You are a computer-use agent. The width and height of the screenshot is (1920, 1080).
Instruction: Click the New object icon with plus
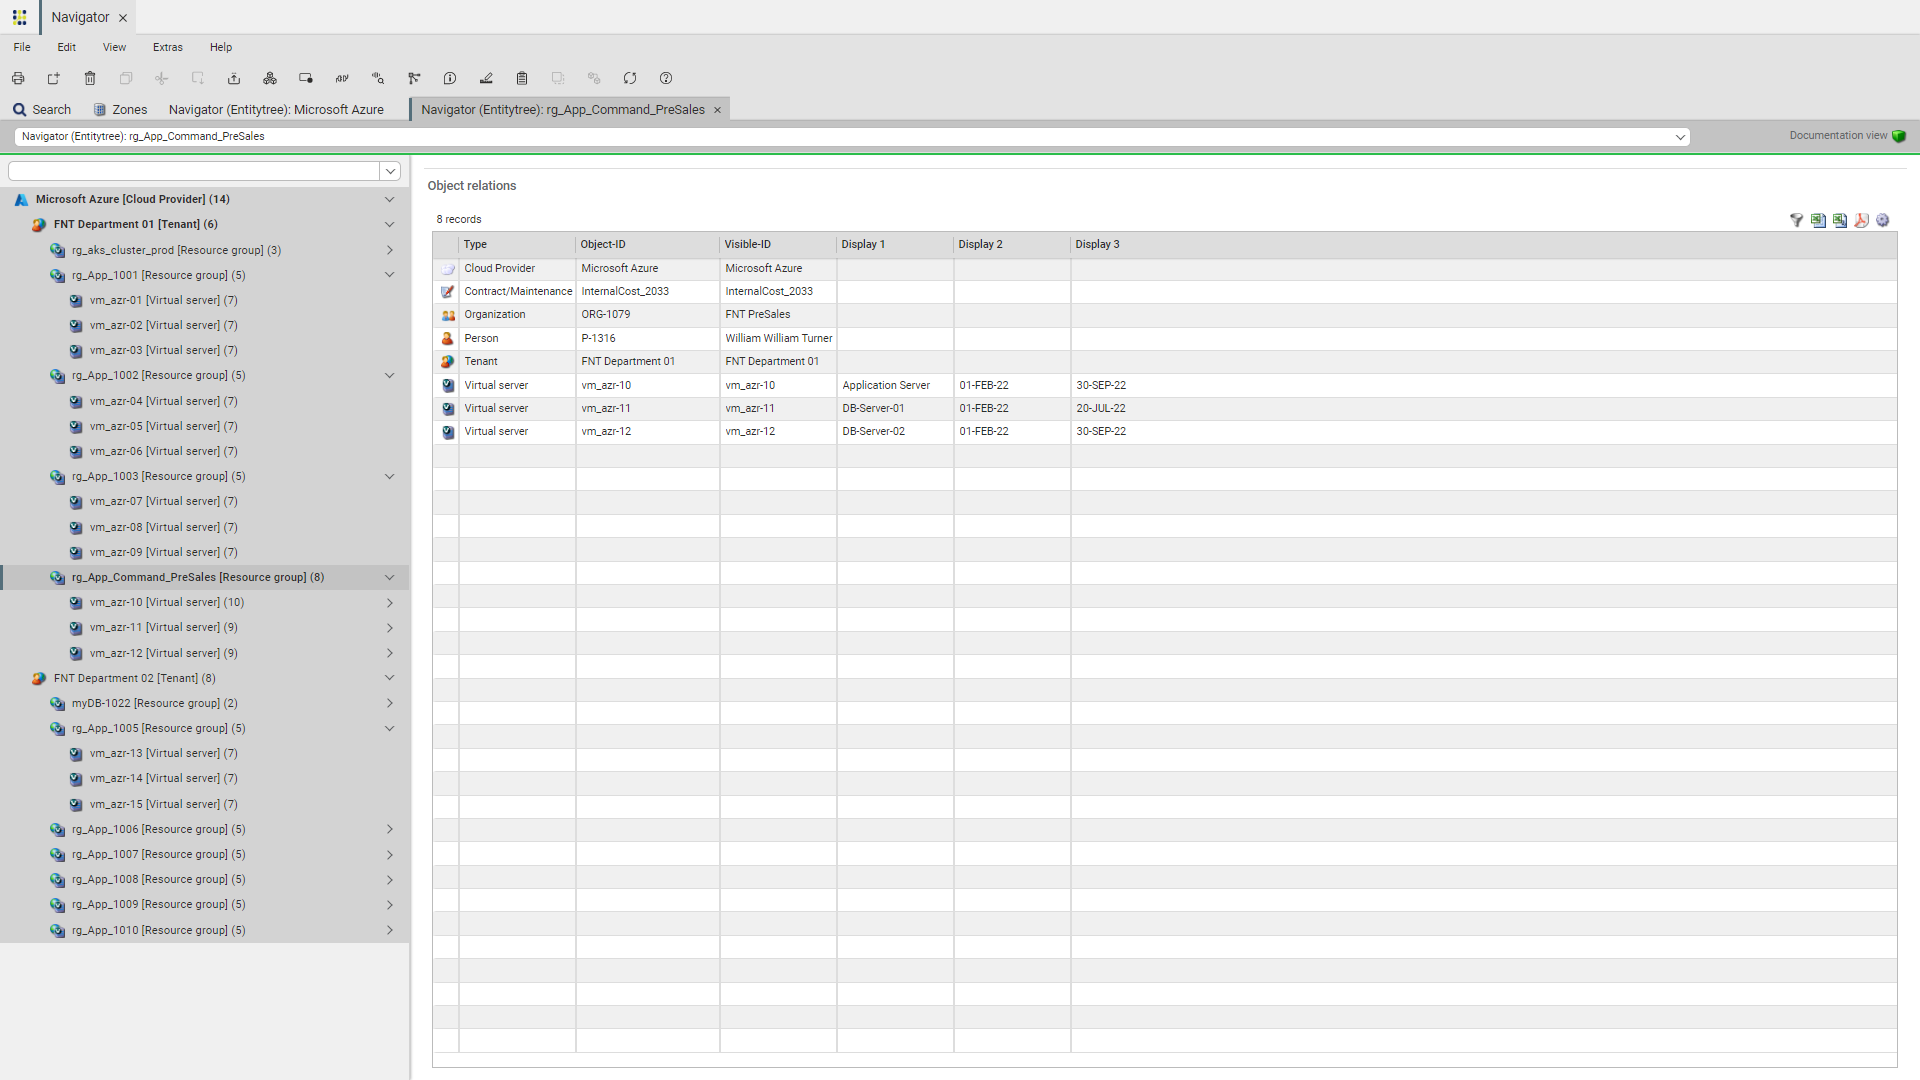(54, 78)
